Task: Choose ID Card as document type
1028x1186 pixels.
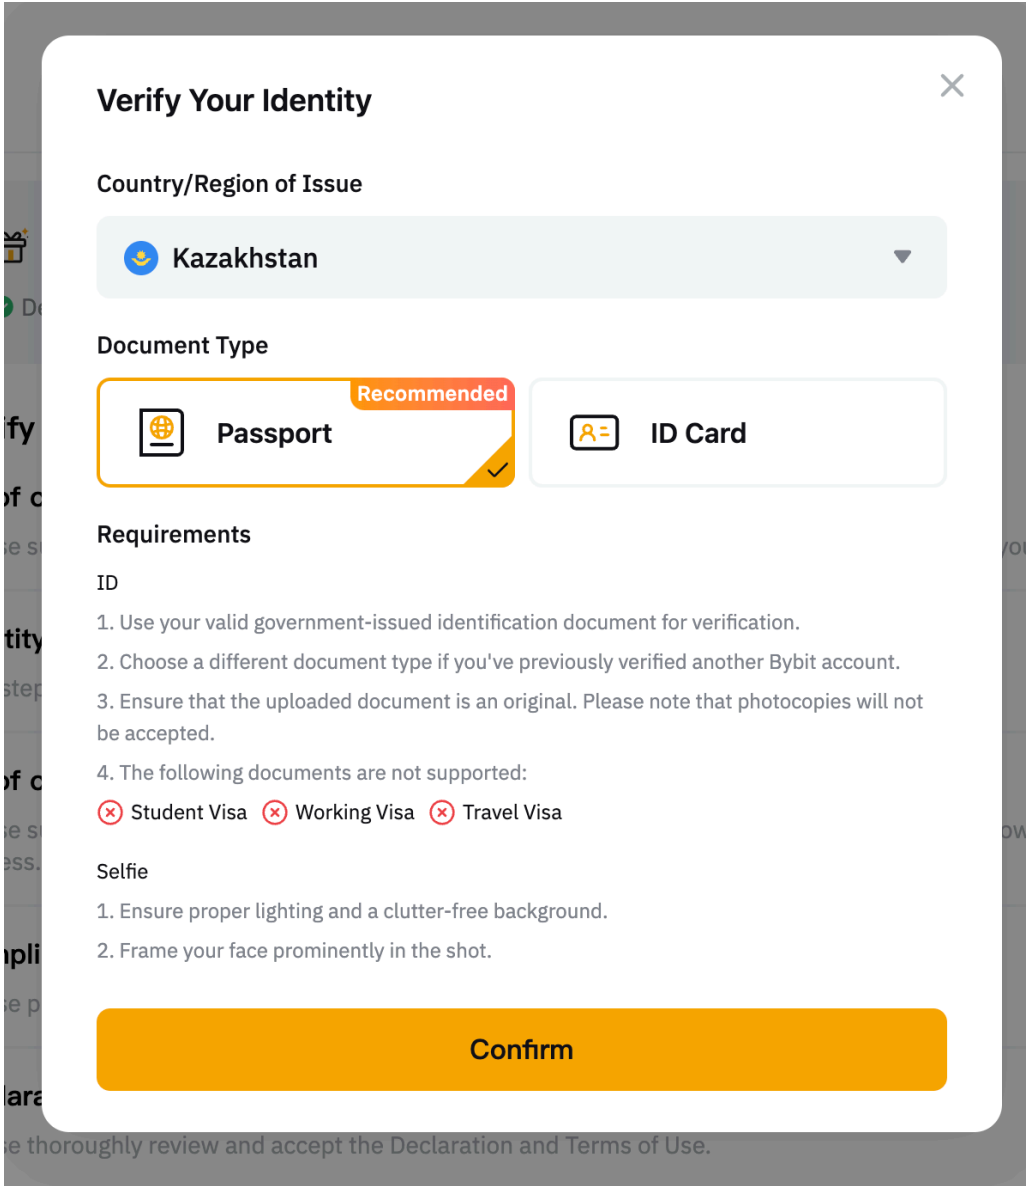Action: (737, 433)
